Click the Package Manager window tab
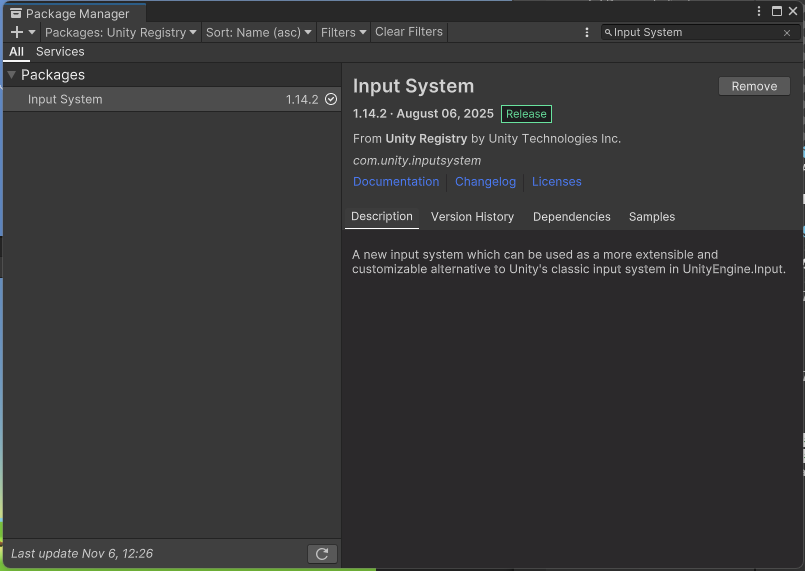 (74, 13)
